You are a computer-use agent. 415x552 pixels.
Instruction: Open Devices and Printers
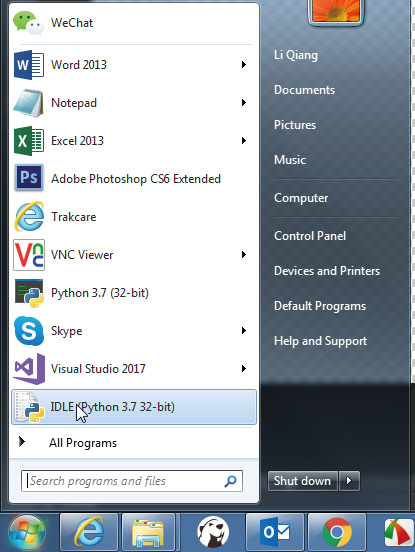327,271
